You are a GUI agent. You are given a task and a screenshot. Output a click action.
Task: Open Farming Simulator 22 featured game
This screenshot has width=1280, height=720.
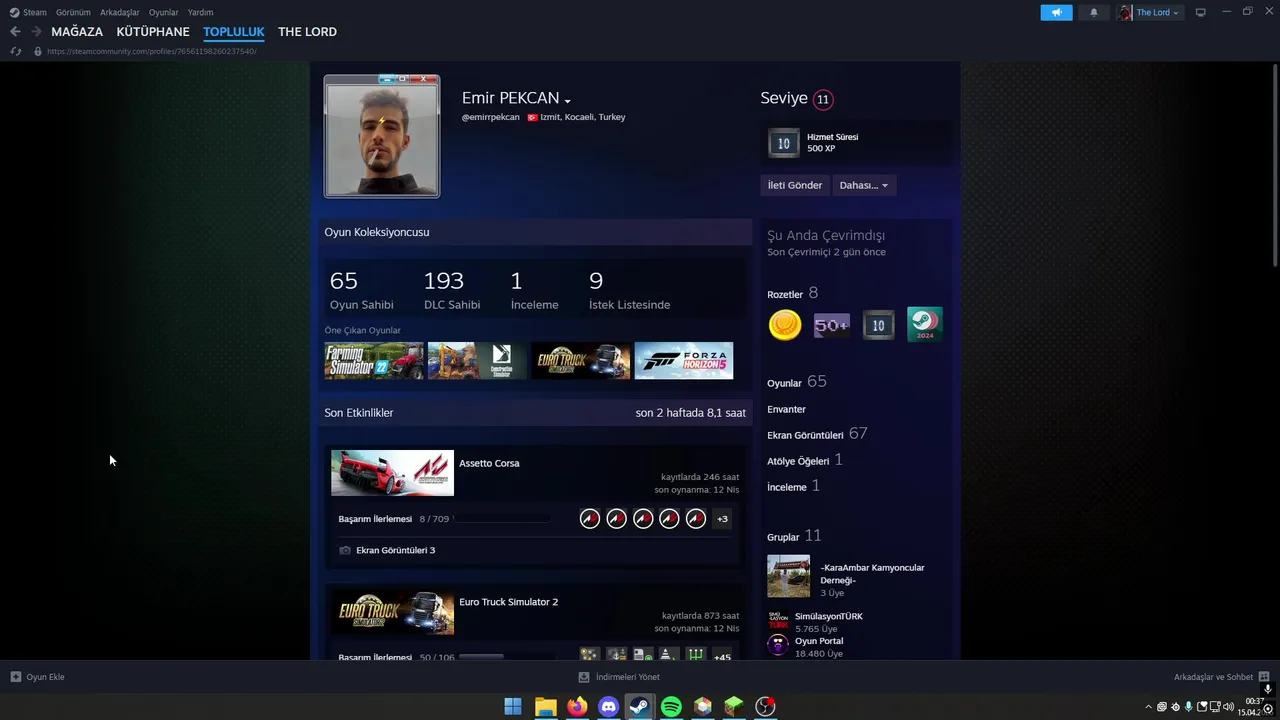point(374,361)
